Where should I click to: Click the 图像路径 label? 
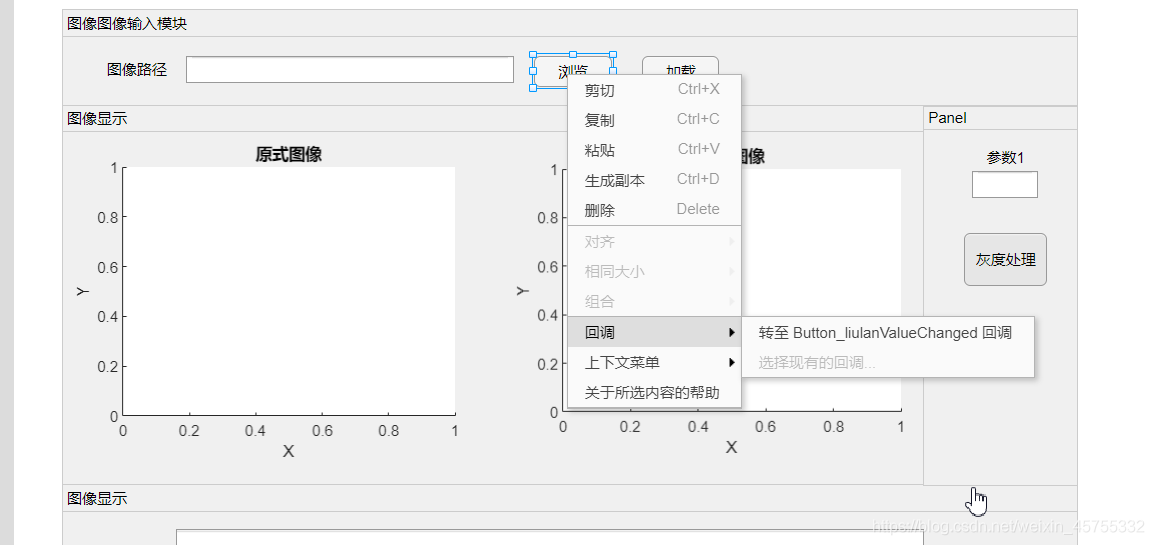point(137,70)
